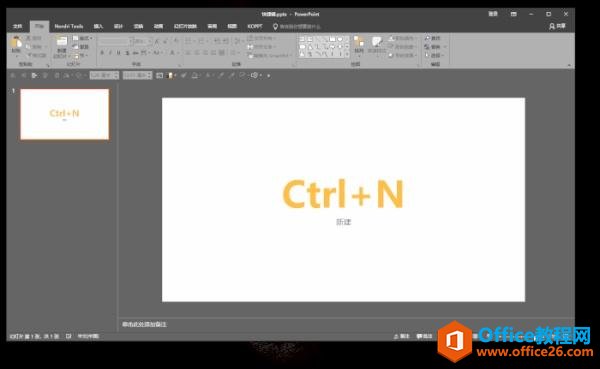600x369 pixels.
Task: Apply bold formatting with the B icon
Action: (102, 53)
